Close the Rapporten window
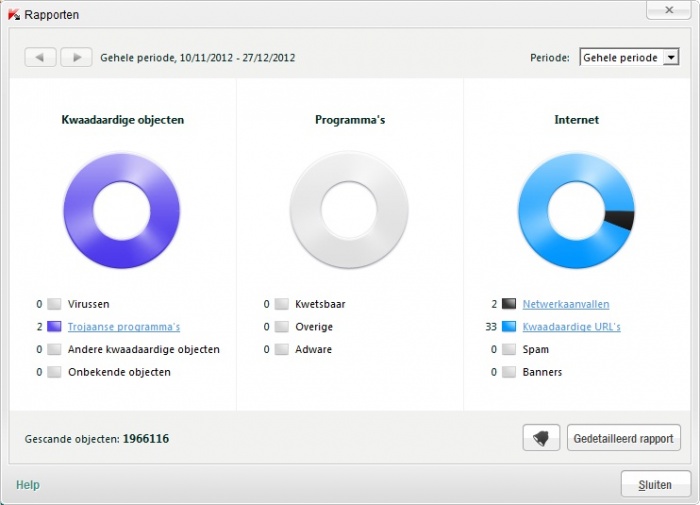Screen dimensions: 700x505 click(668, 10)
